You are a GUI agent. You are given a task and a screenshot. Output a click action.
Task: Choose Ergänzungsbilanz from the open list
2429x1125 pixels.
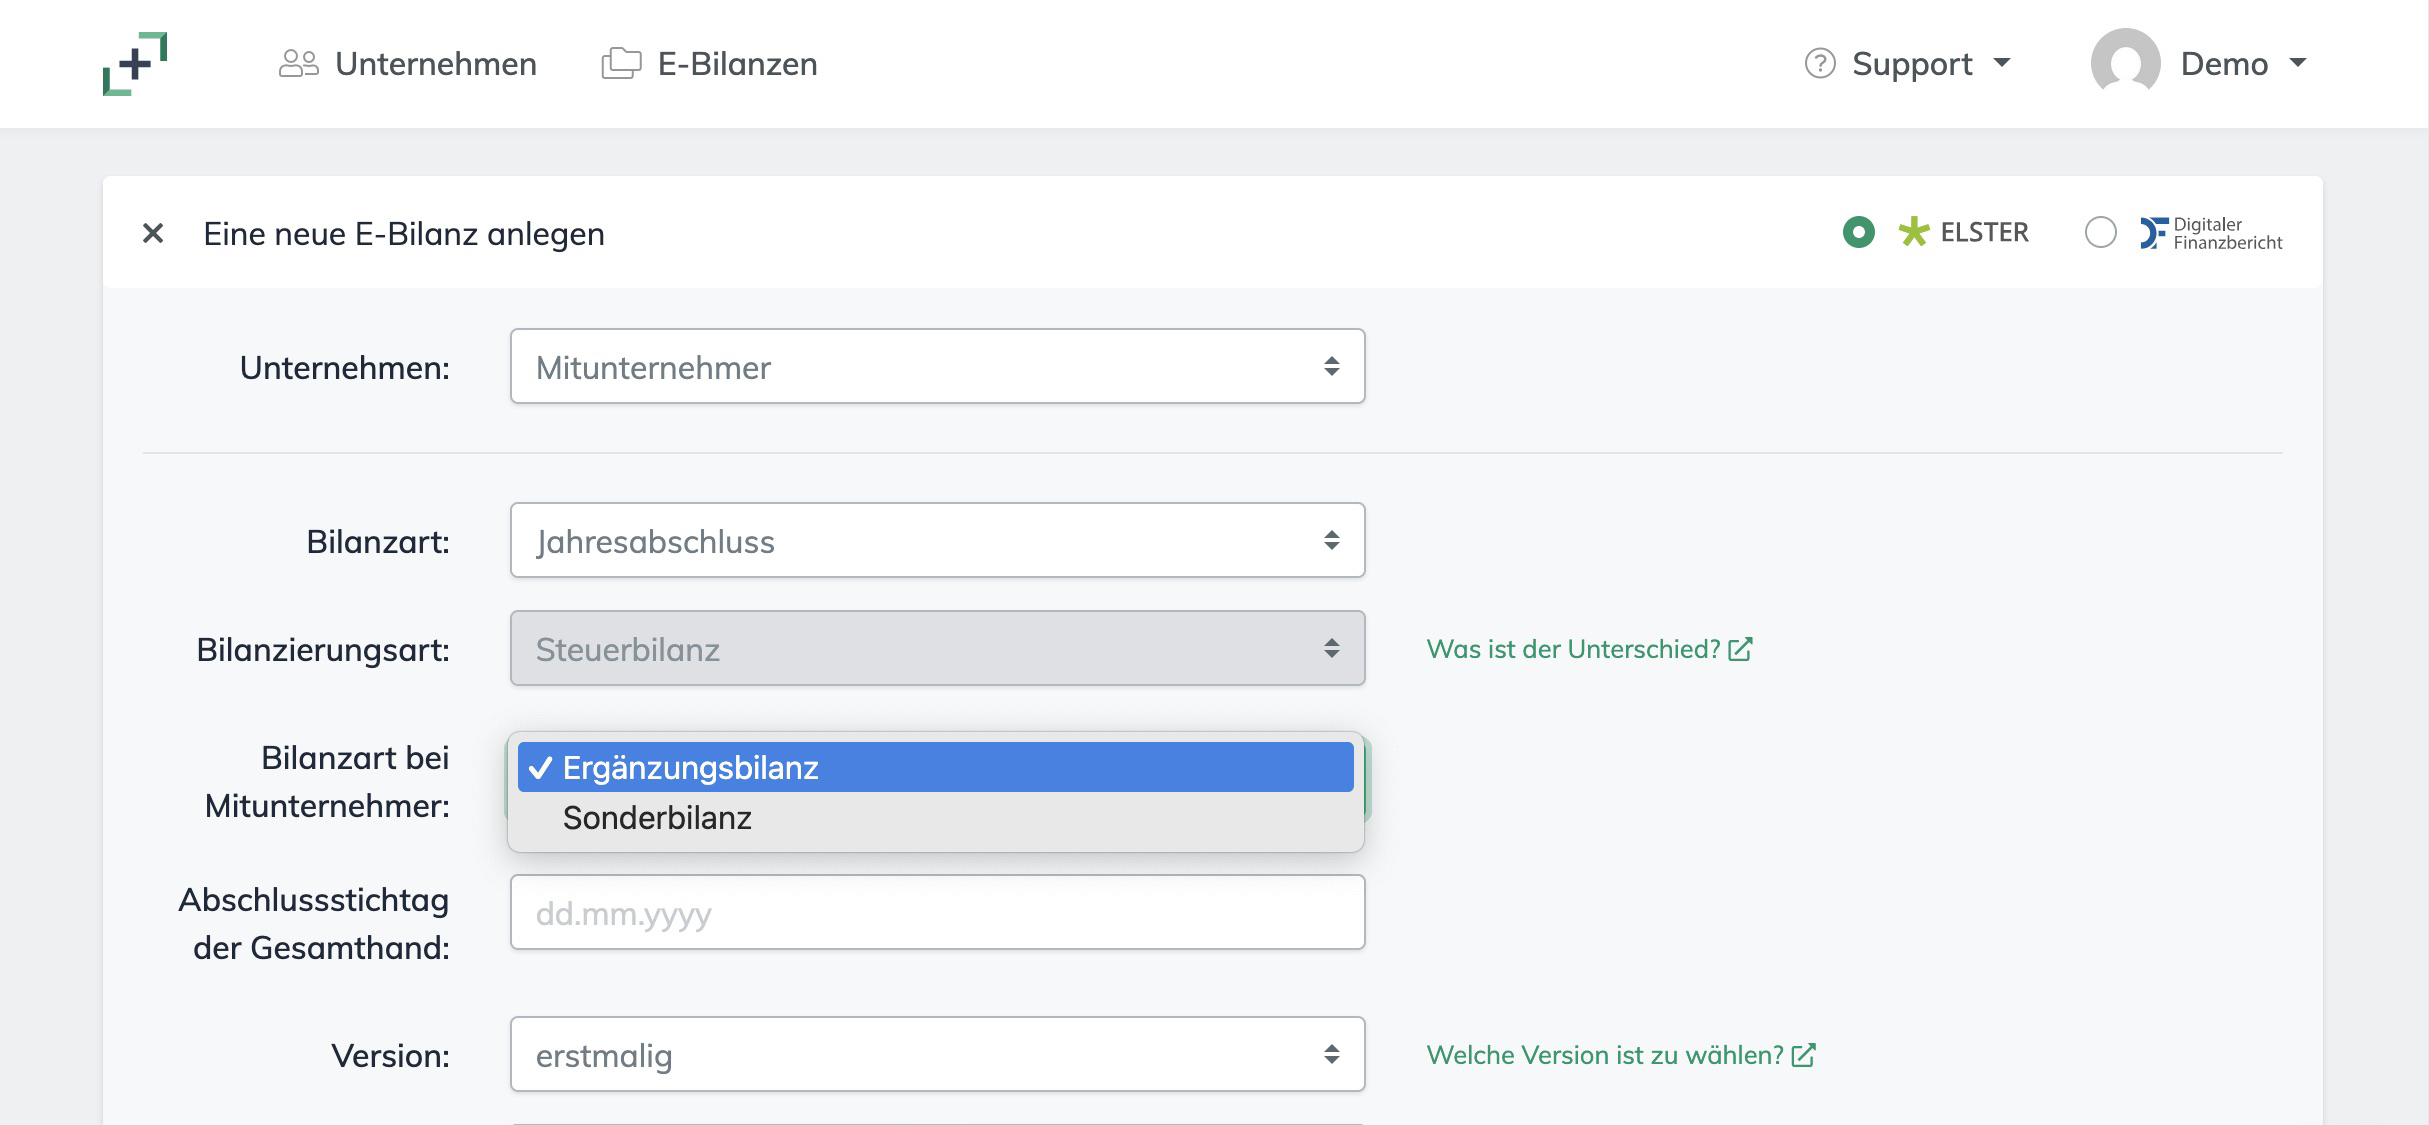click(690, 768)
